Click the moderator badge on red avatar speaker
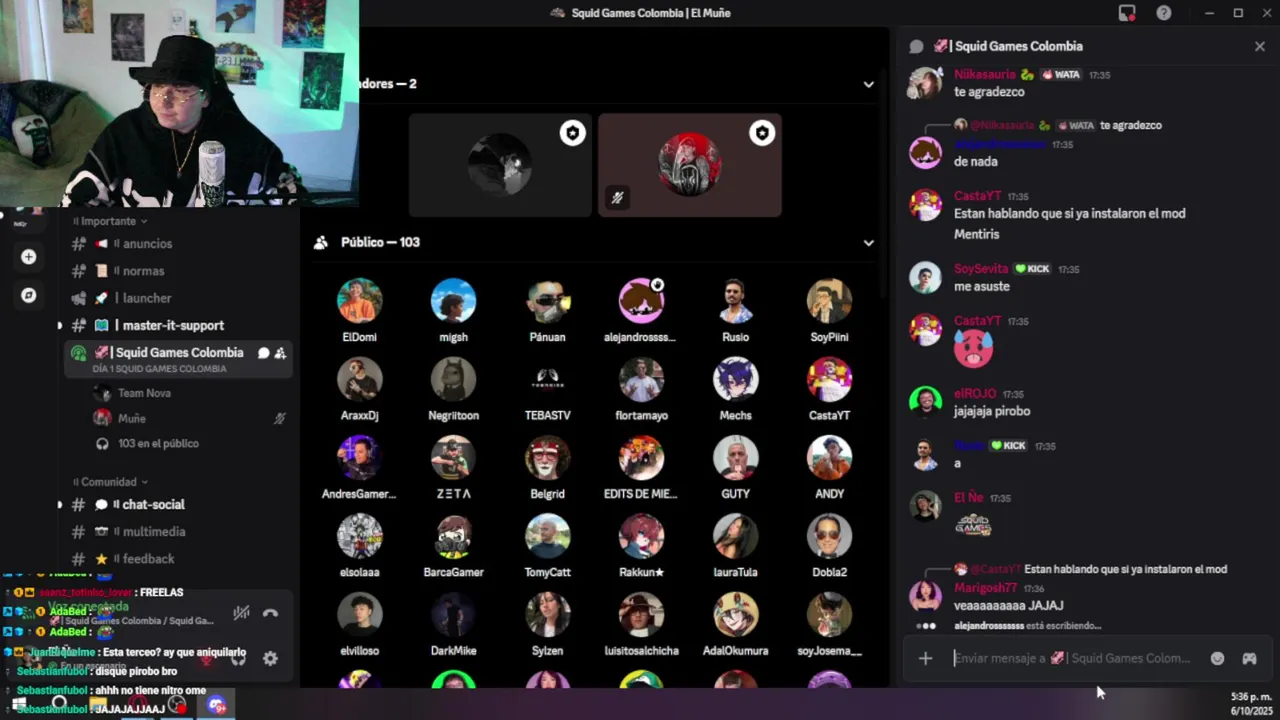This screenshot has width=1280, height=720. 762,133
